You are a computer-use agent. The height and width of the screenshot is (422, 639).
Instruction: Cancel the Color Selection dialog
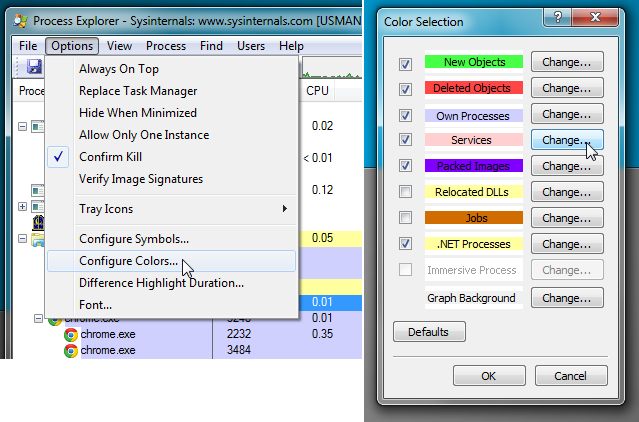(x=571, y=376)
